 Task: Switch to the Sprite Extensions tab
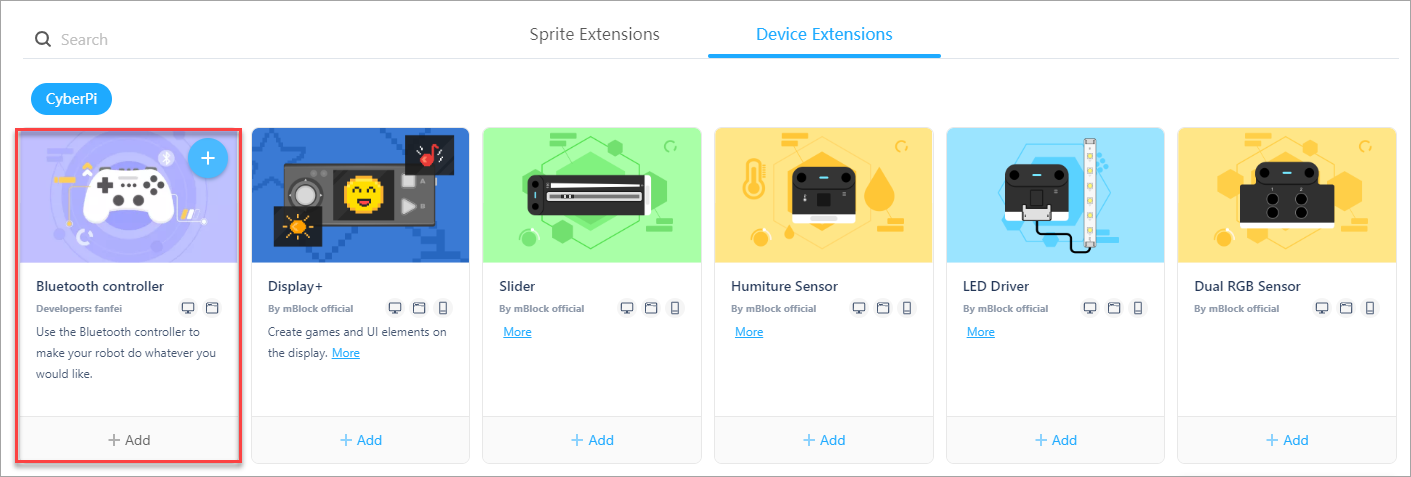point(594,34)
